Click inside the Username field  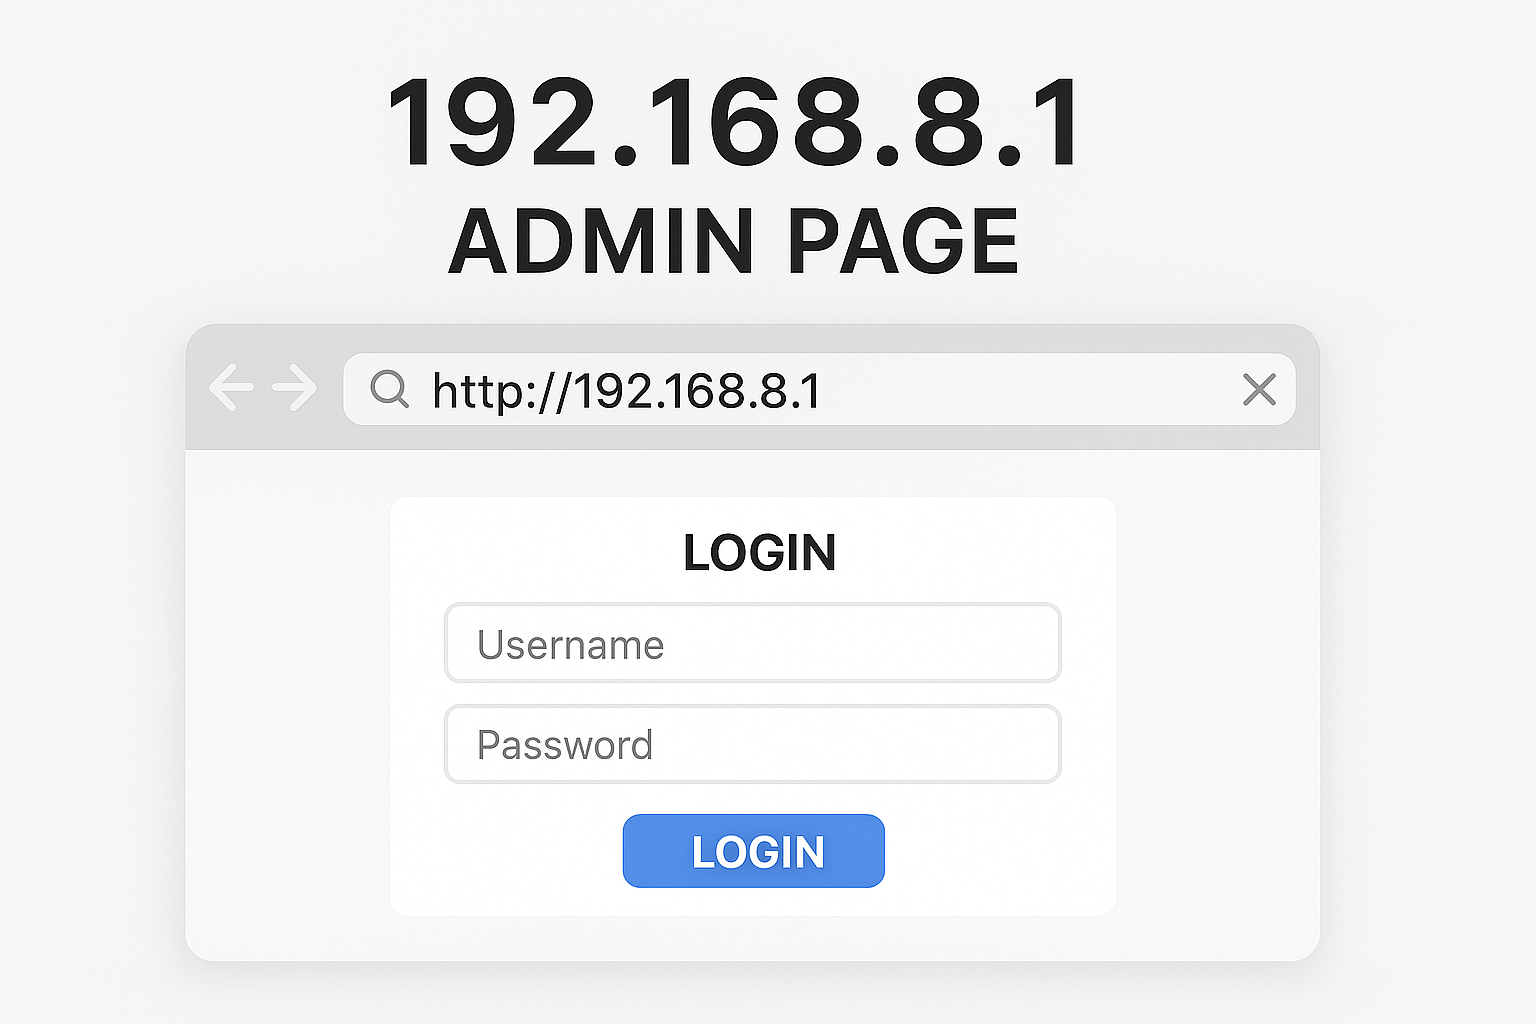point(753,643)
